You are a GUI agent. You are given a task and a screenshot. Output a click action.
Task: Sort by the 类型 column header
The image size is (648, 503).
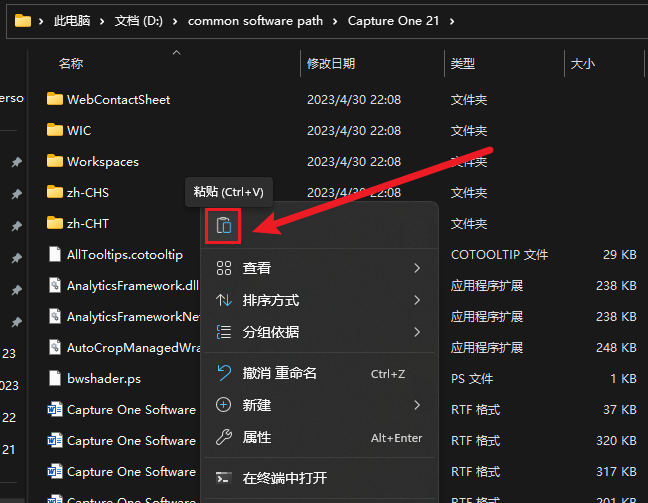click(x=463, y=64)
